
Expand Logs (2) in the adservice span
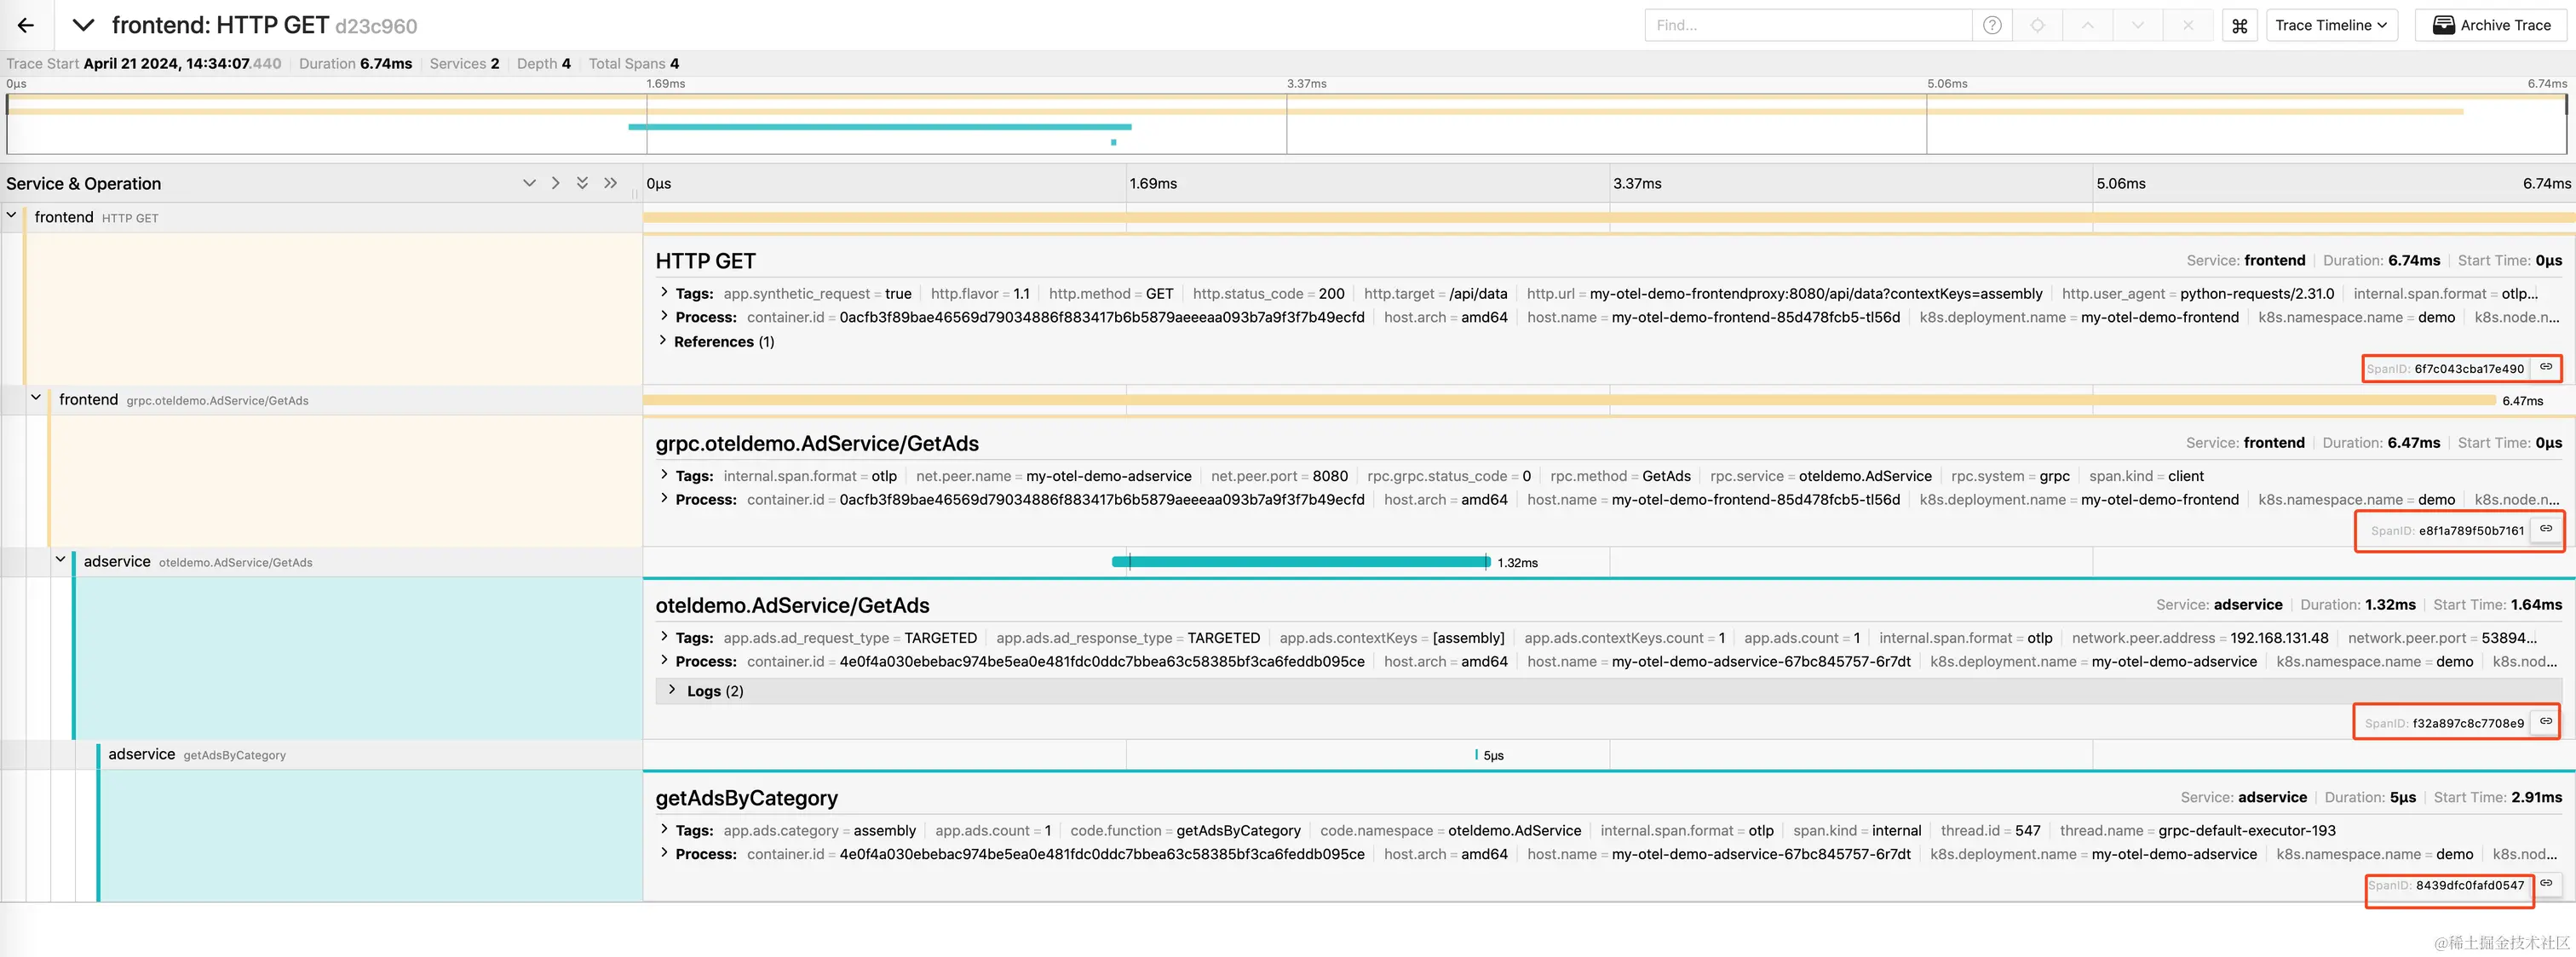point(704,691)
